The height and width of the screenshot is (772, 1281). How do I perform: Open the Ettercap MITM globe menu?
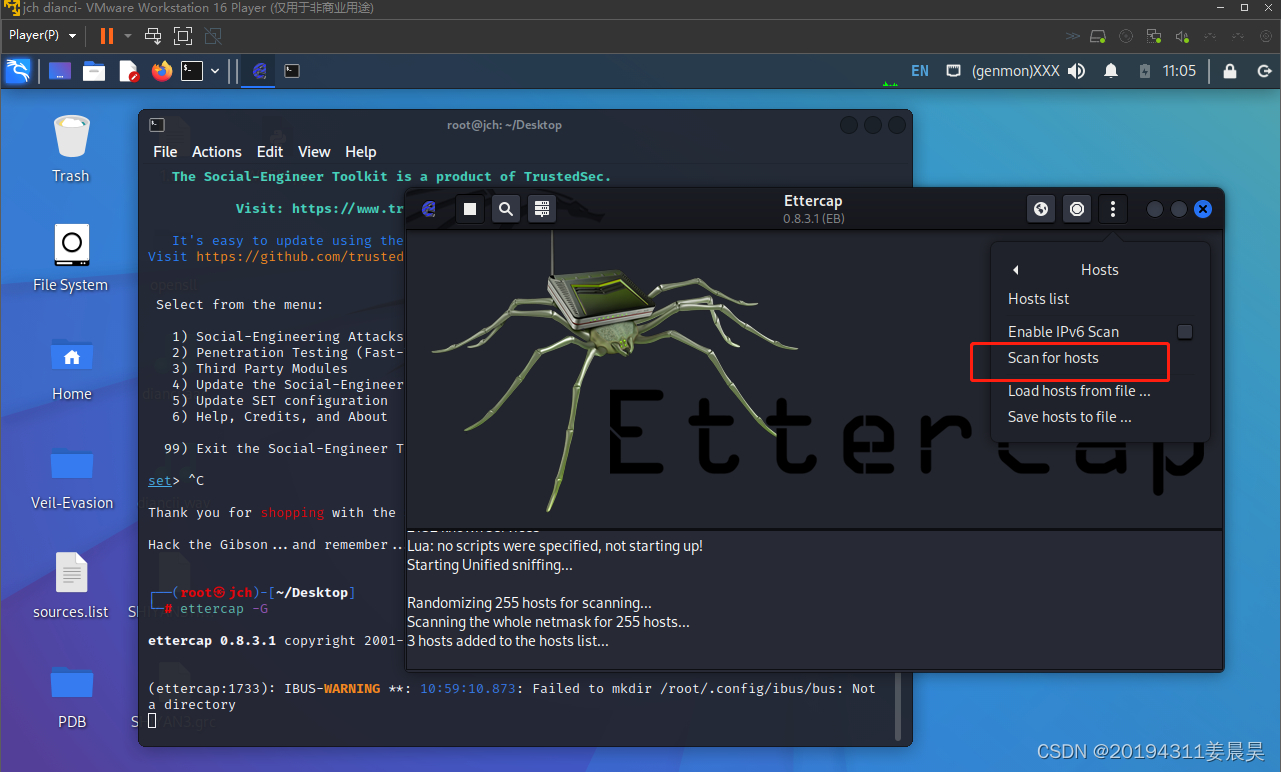(1041, 209)
